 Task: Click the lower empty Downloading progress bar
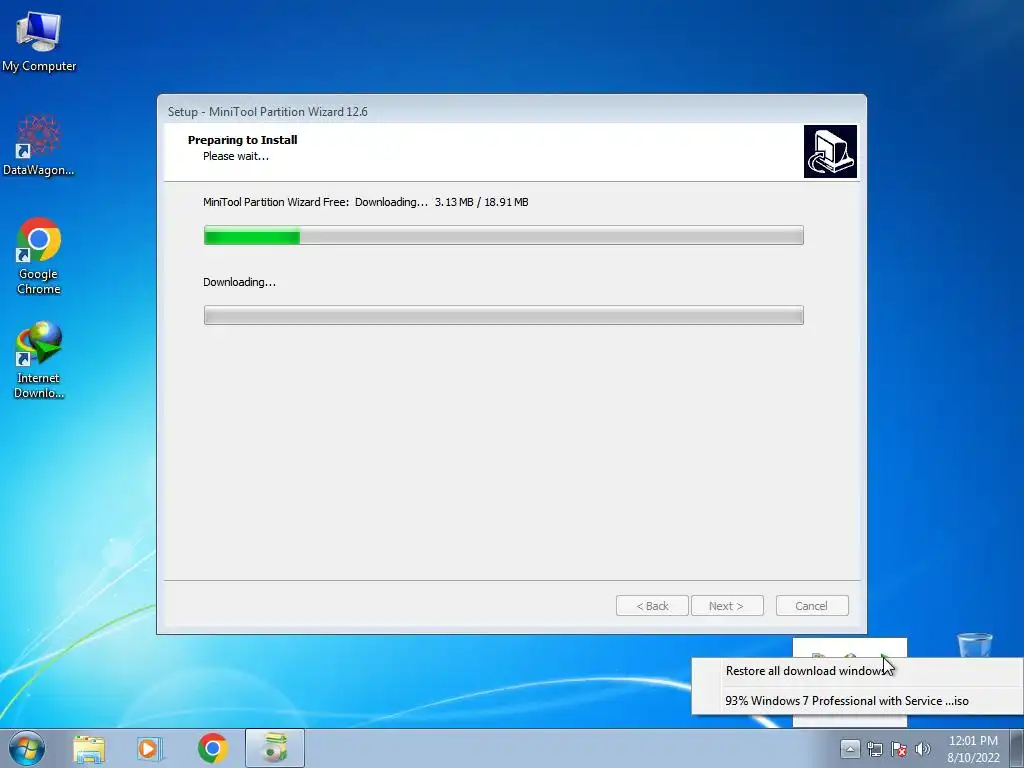[x=504, y=315]
